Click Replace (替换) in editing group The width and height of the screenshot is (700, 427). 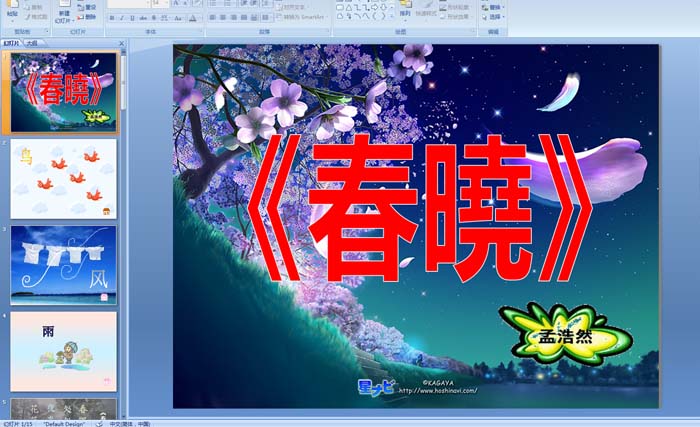(493, 8)
